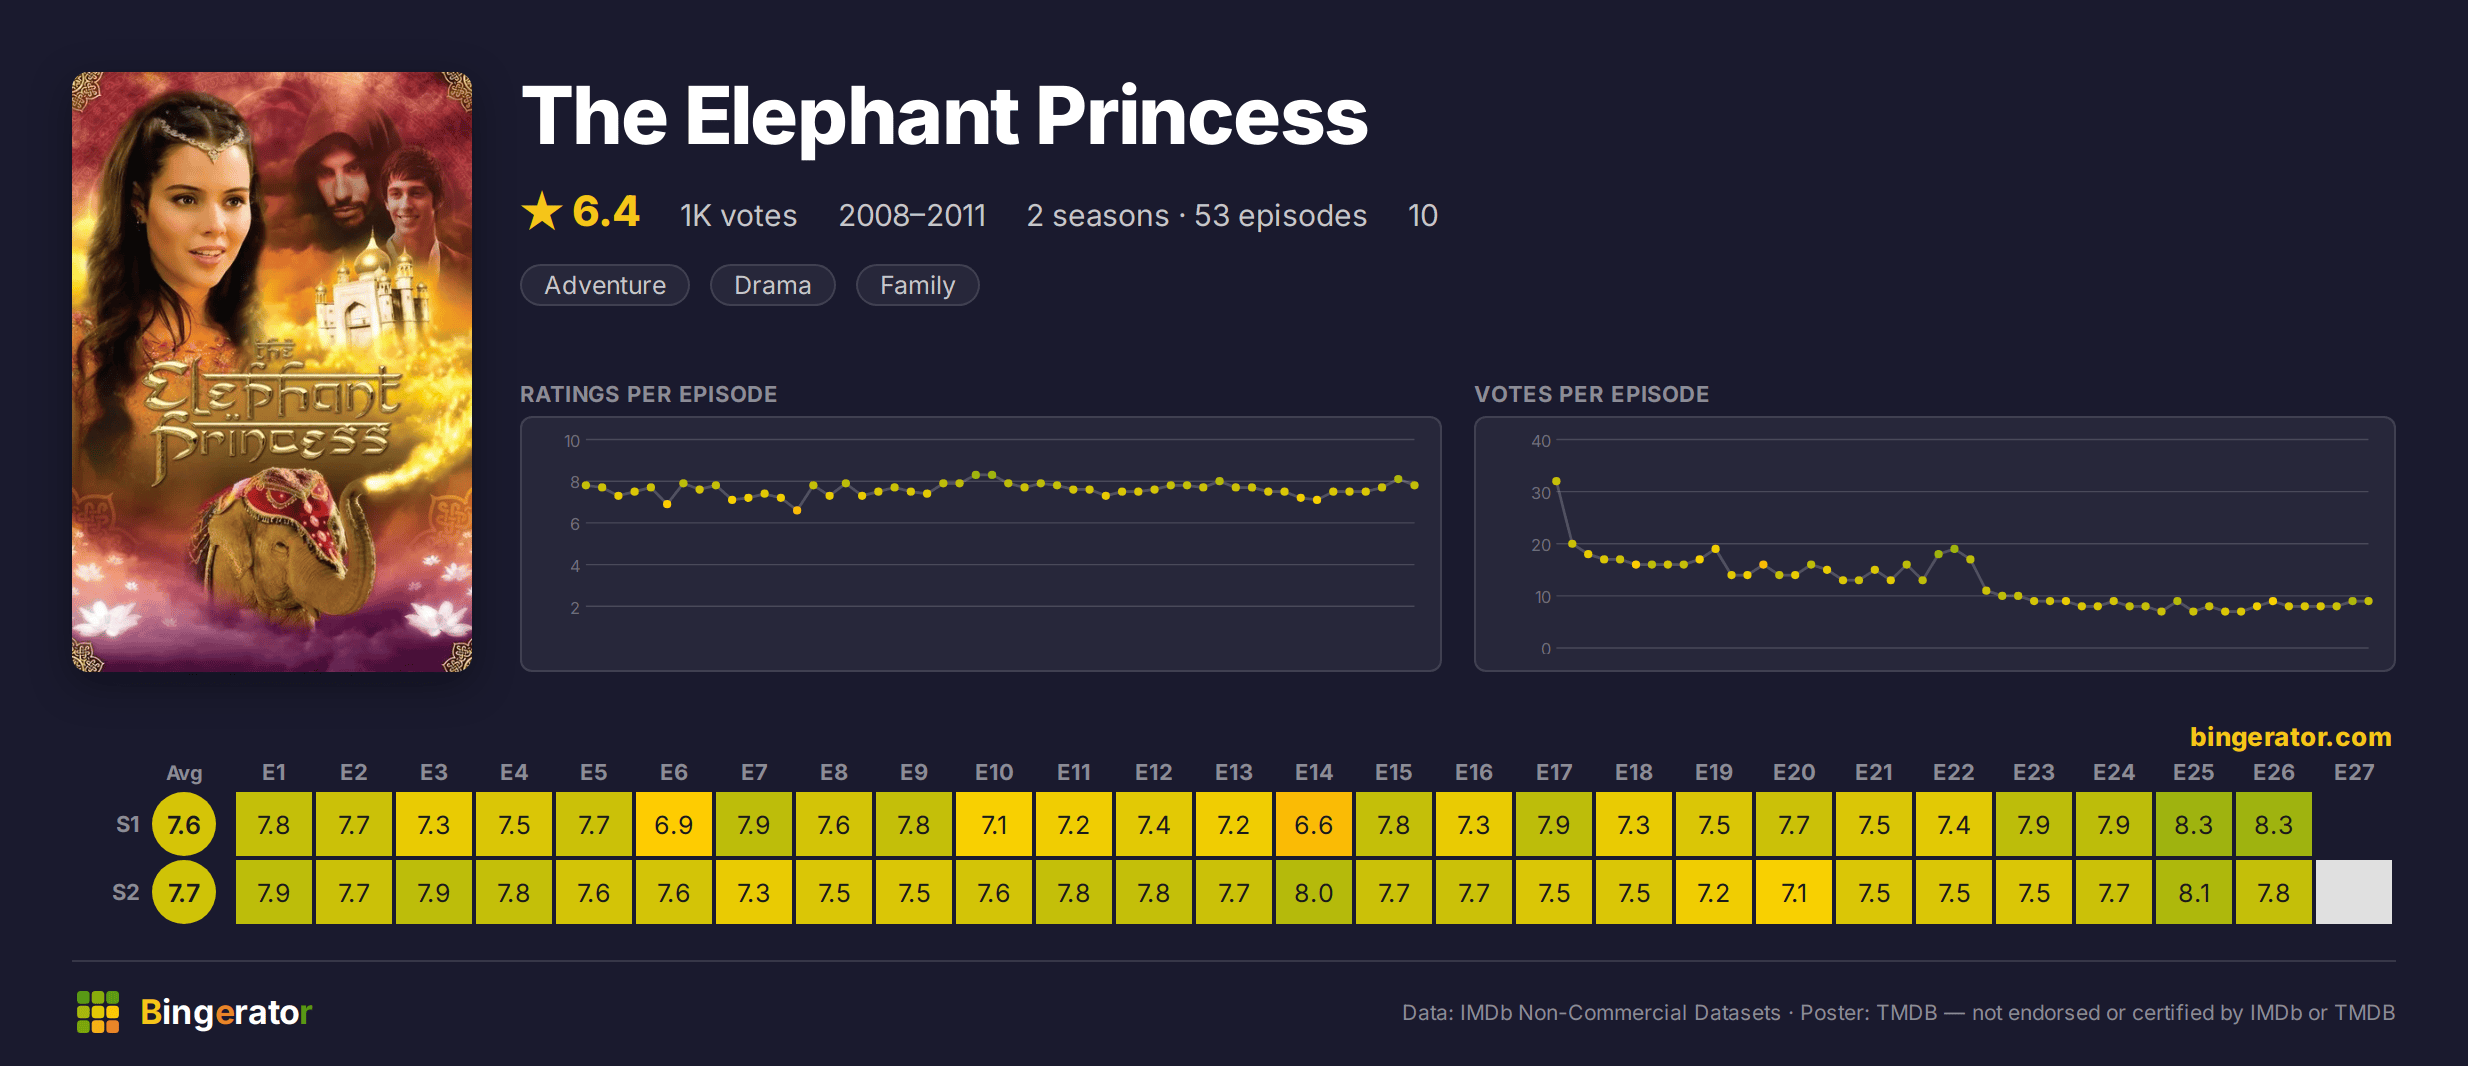Screen dimensions: 2468x1066
Task: Click the Avg column header
Action: [184, 772]
